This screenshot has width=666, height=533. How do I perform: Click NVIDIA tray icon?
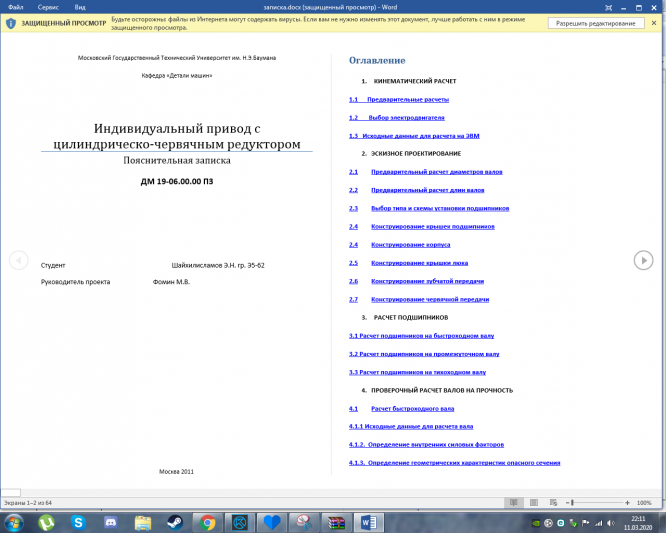536,523
